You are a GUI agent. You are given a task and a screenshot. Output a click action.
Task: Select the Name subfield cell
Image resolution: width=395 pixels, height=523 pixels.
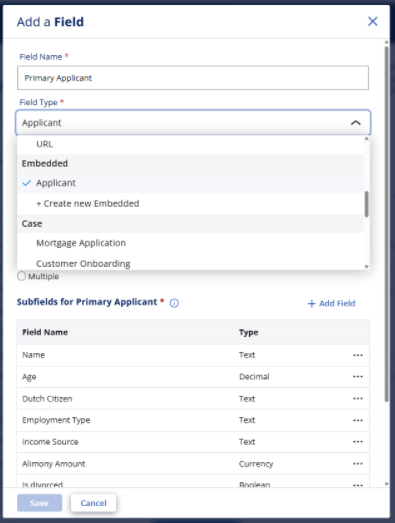(x=33, y=355)
